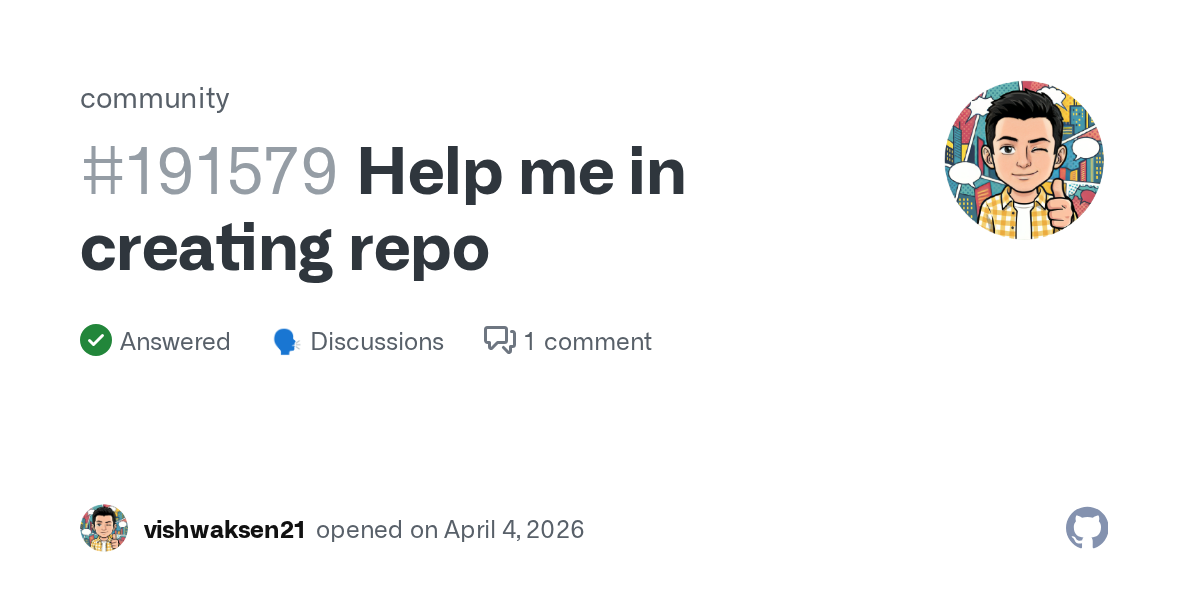Click "creating repo" on the title's second line
1200x600 pixels.
point(285,248)
